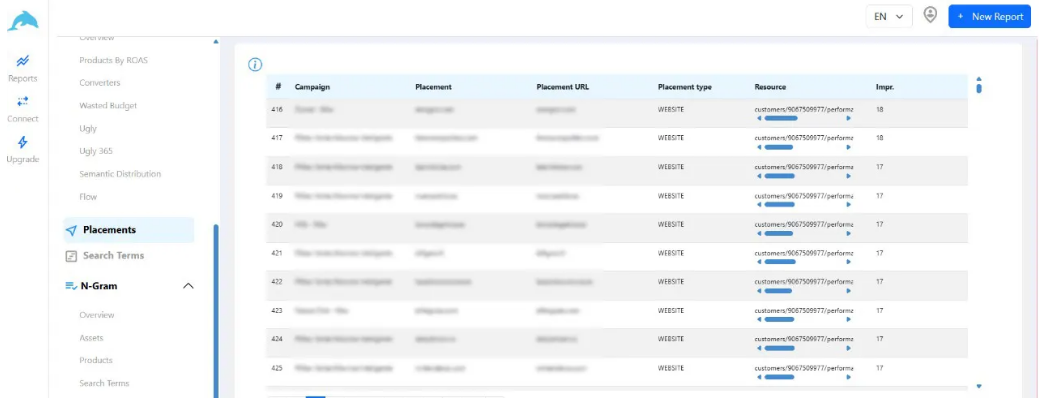Viewport: 1039px width, 412px height.
Task: Click the table scroll-down arrow
Action: [x=979, y=386]
